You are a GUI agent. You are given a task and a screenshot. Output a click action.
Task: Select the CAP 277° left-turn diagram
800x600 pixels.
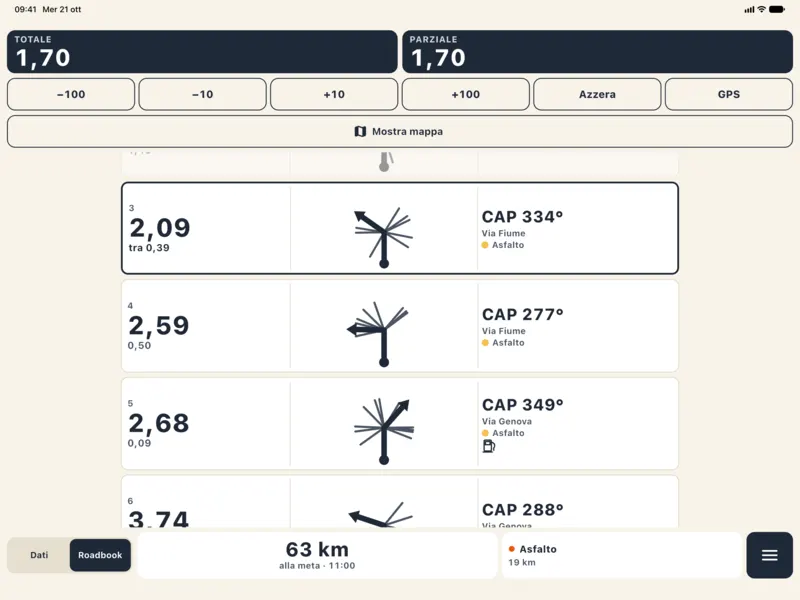tap(379, 334)
